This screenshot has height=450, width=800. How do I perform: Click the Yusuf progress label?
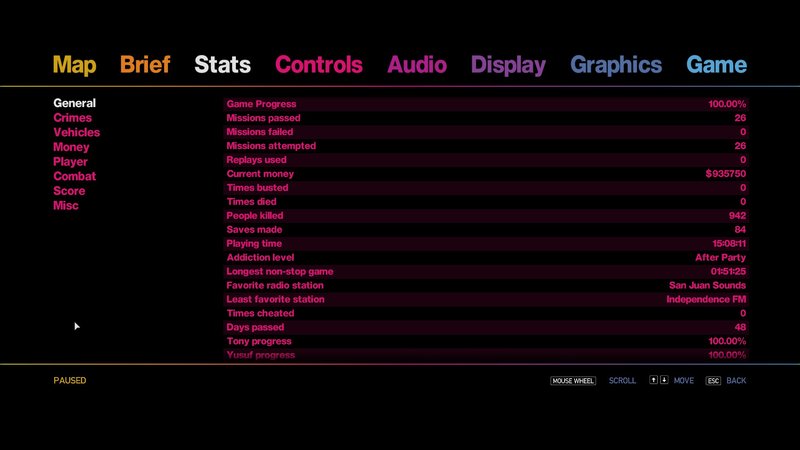[261, 355]
